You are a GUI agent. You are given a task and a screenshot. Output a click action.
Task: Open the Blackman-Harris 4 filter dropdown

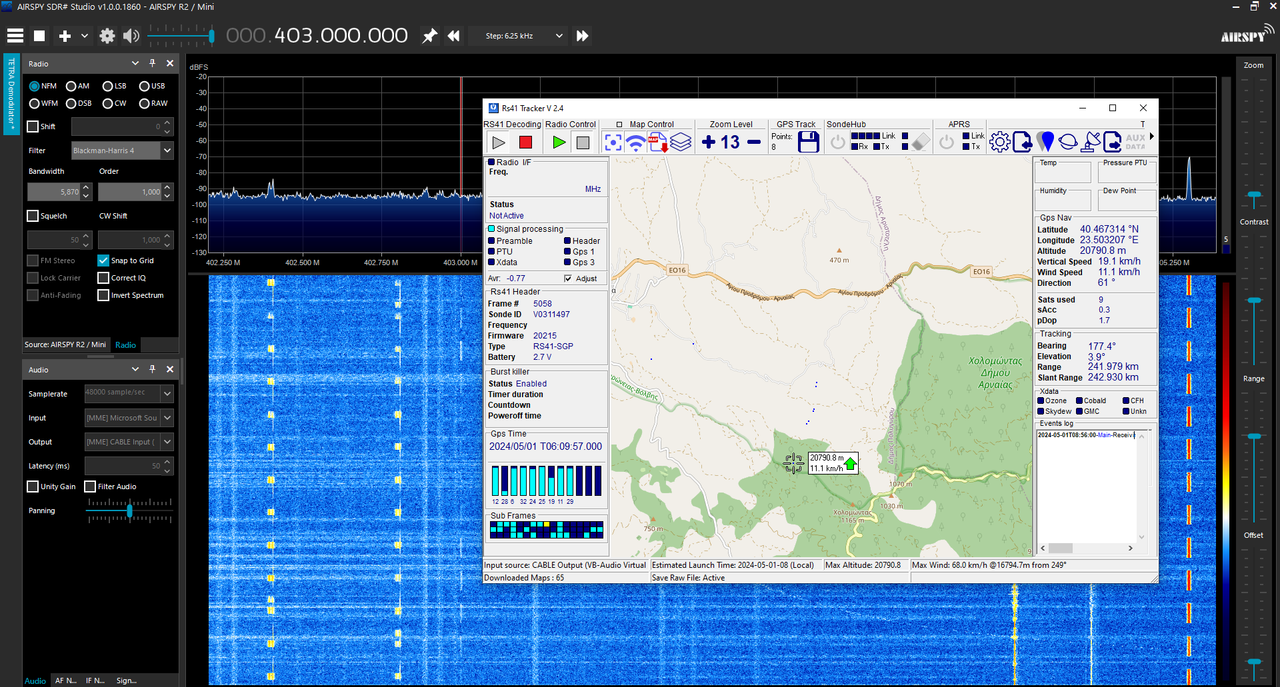pyautogui.click(x=122, y=150)
